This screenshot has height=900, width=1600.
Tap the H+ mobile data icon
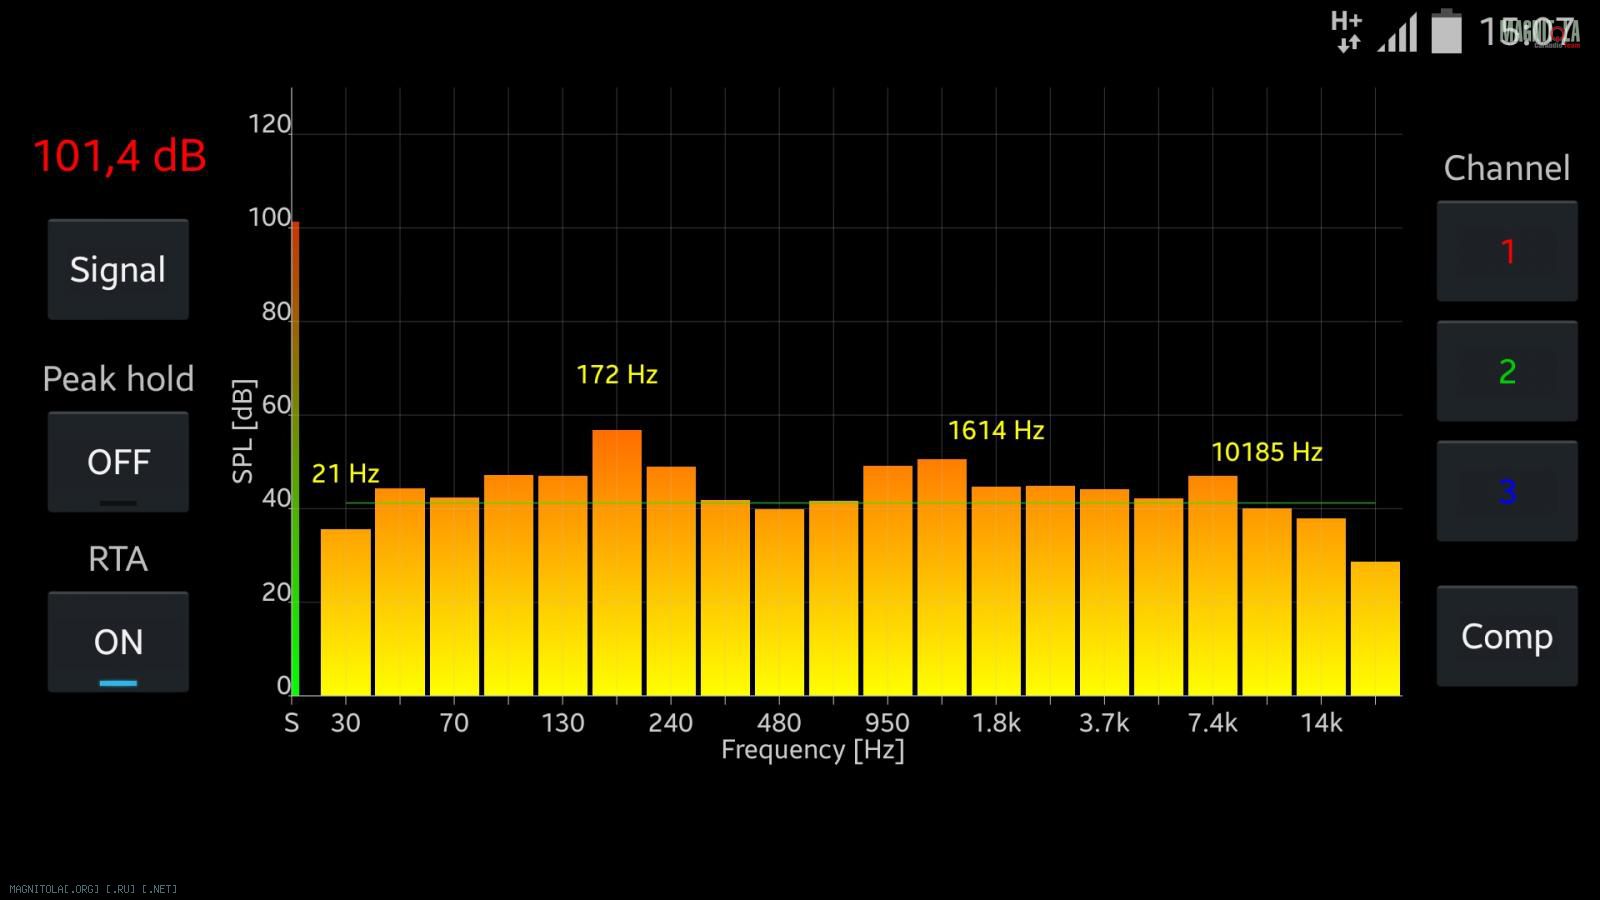pos(1347,30)
